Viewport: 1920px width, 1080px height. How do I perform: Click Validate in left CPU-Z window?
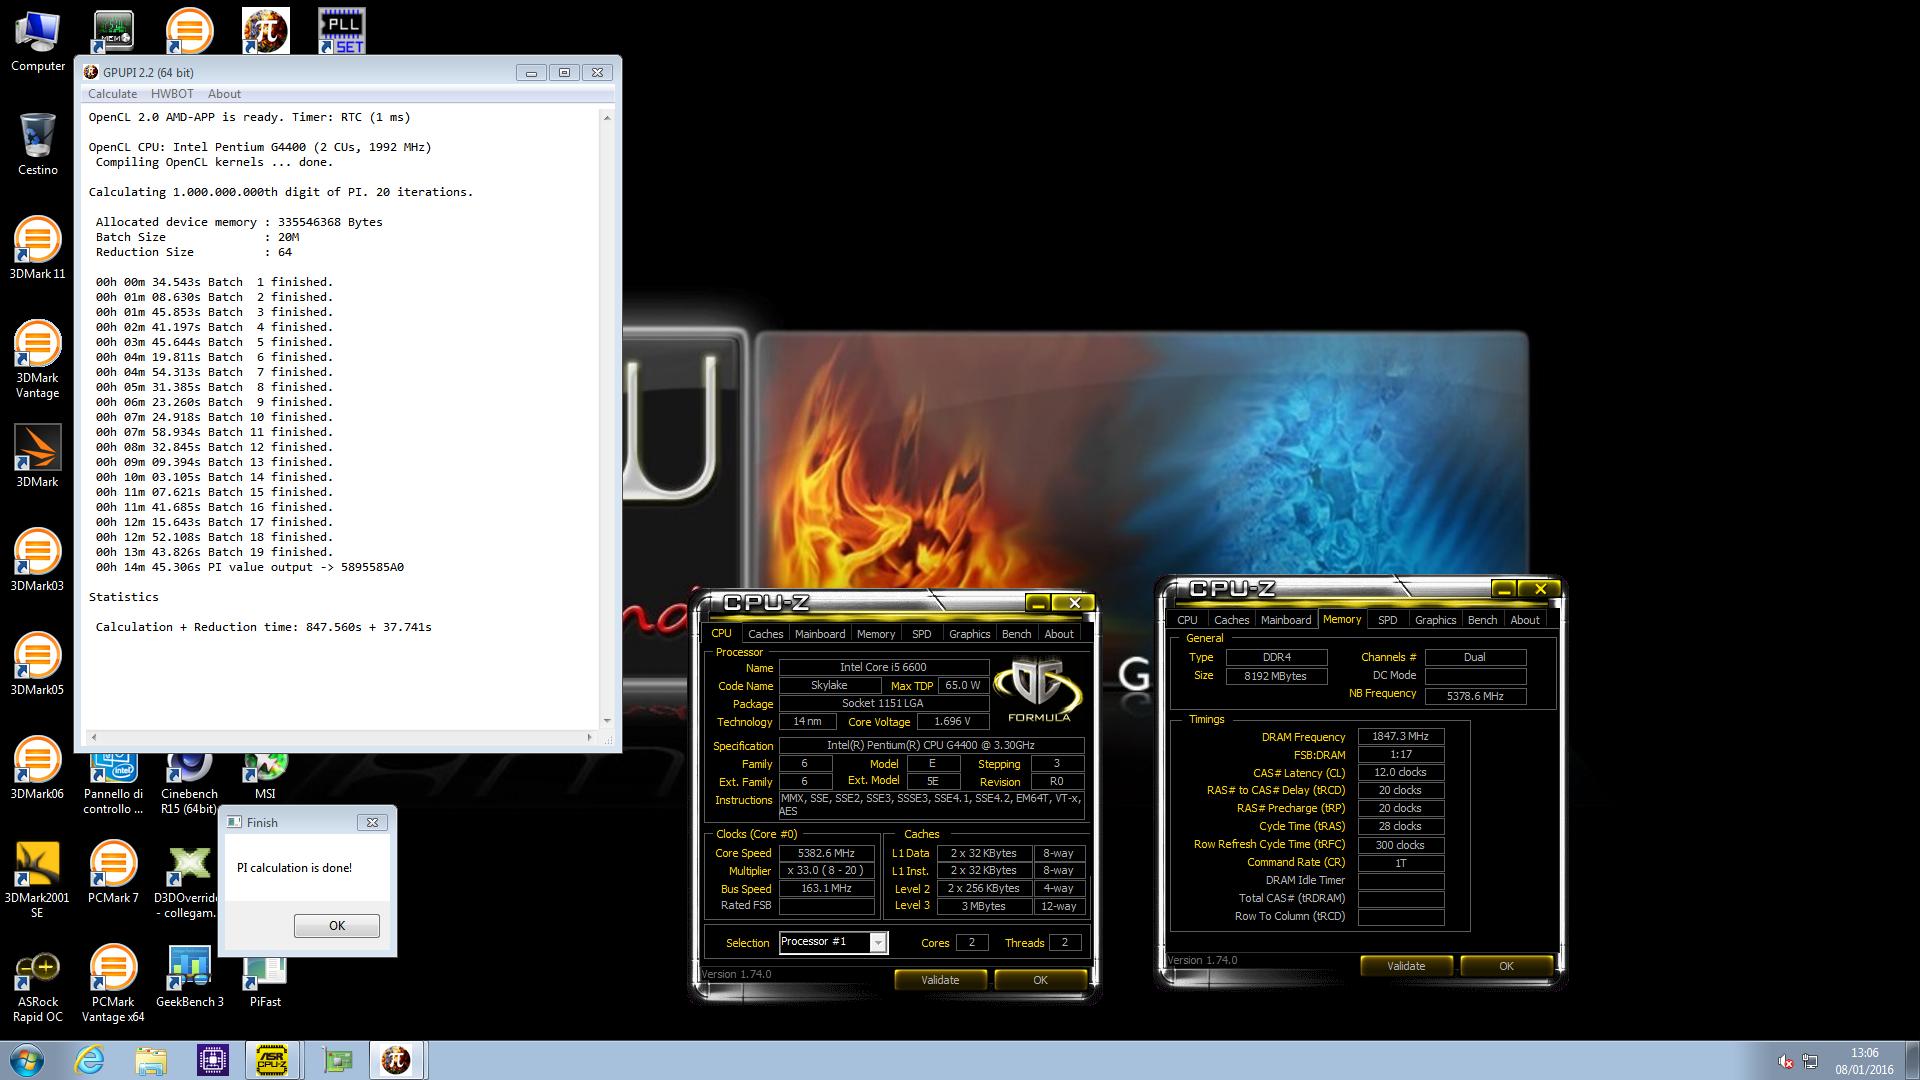point(940,980)
